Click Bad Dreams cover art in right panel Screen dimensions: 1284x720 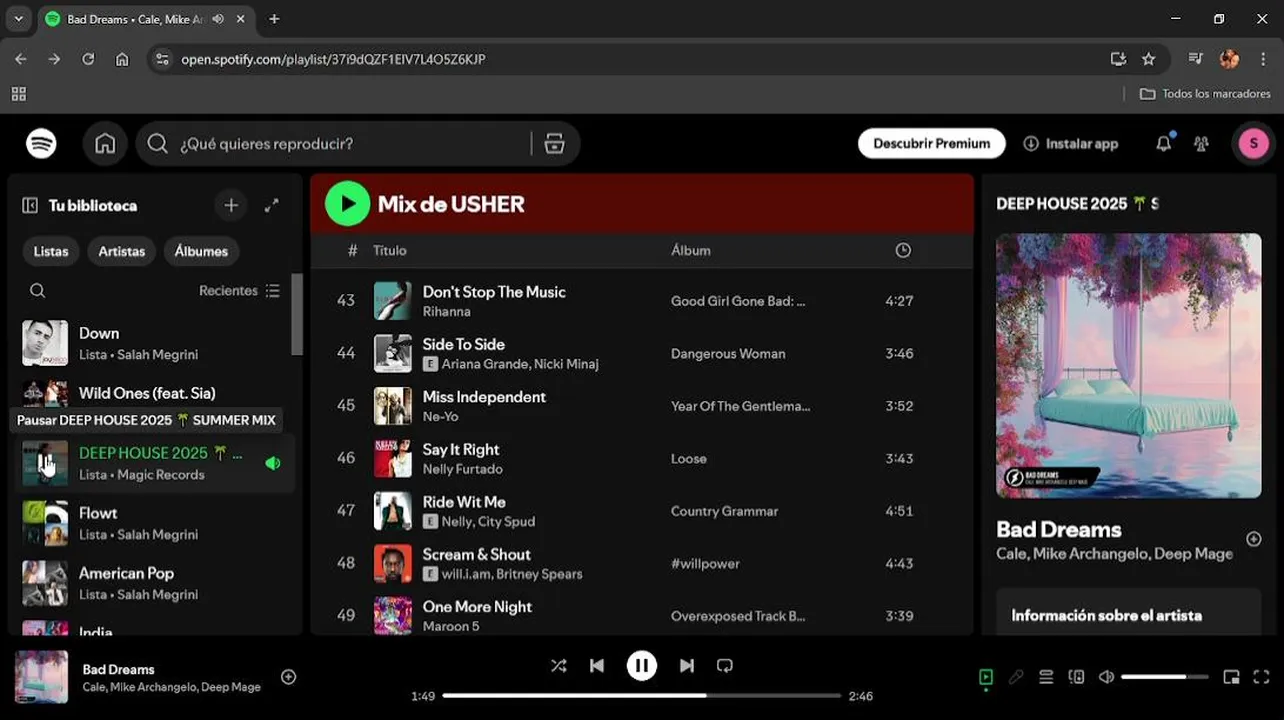click(1129, 366)
